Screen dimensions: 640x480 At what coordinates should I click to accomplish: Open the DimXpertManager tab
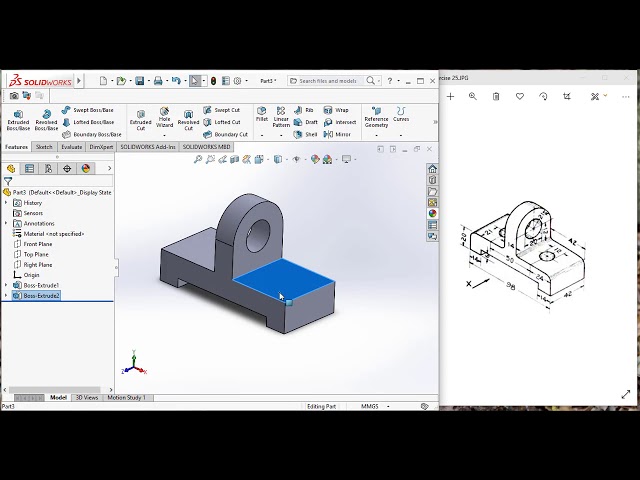[x=67, y=168]
